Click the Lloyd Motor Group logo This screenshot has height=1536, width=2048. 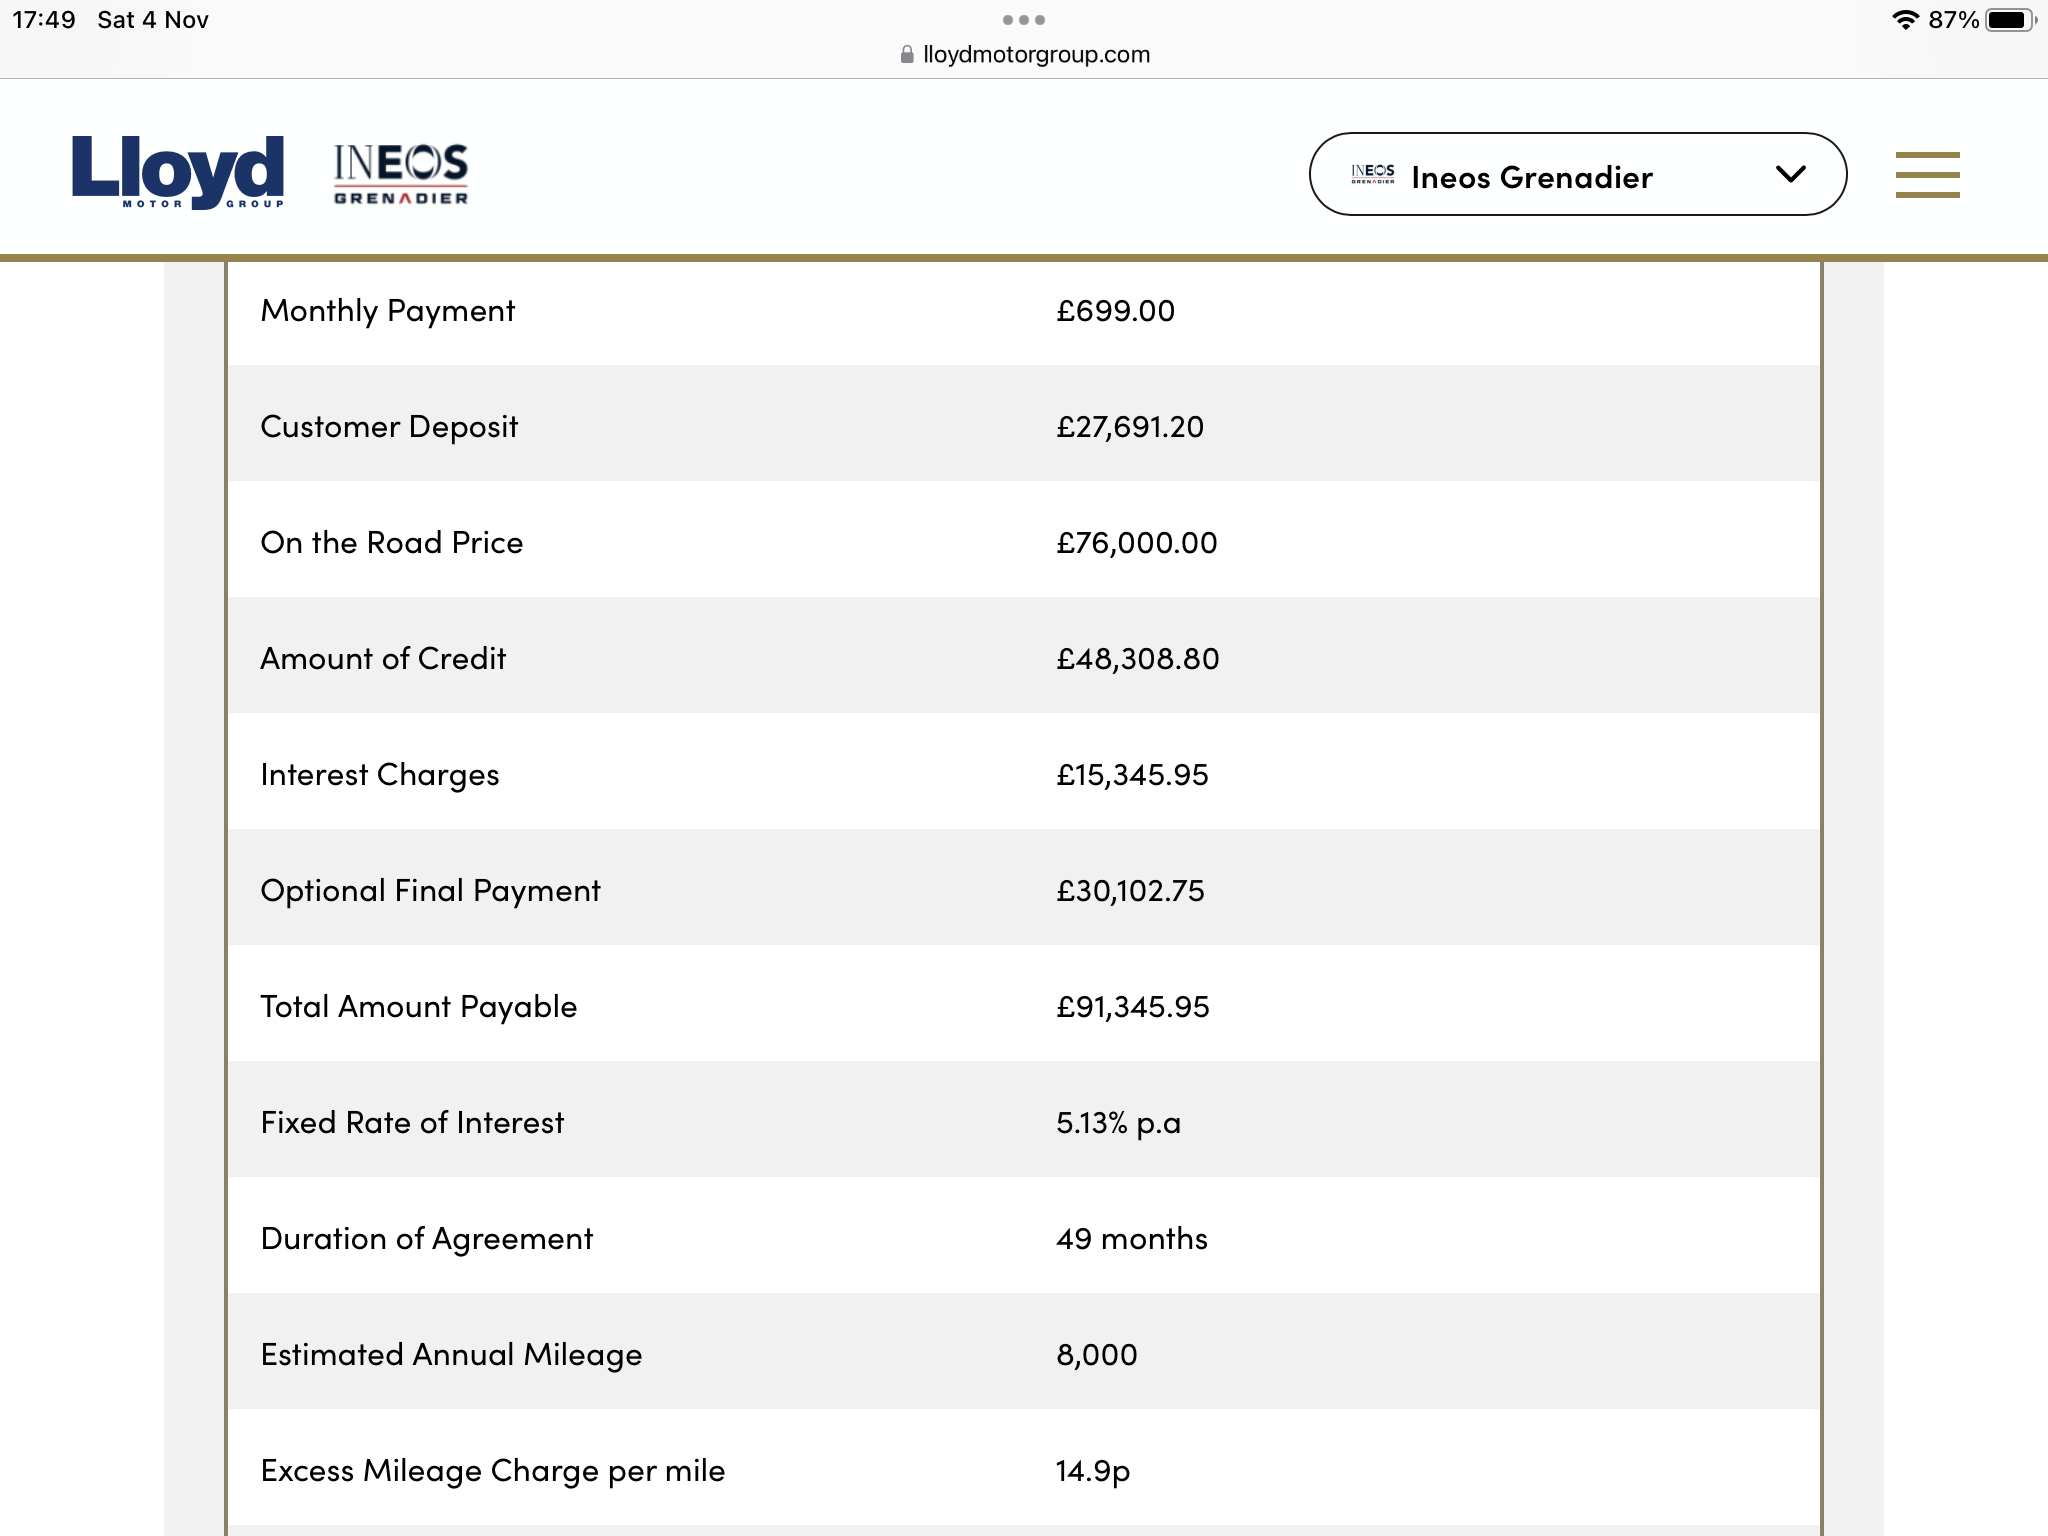coord(178,172)
